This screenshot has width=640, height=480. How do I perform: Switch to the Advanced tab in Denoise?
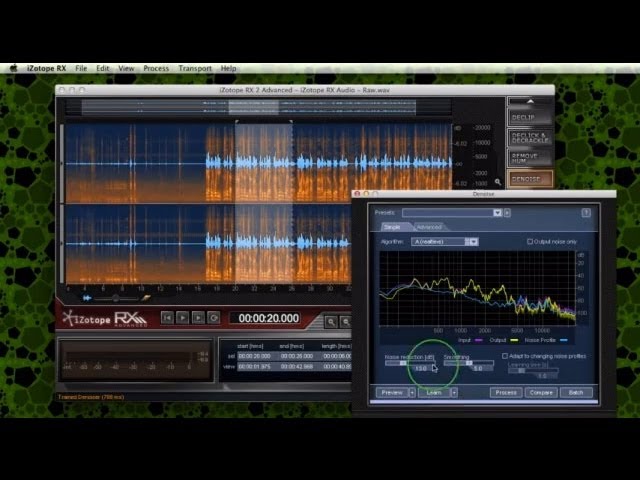429,227
